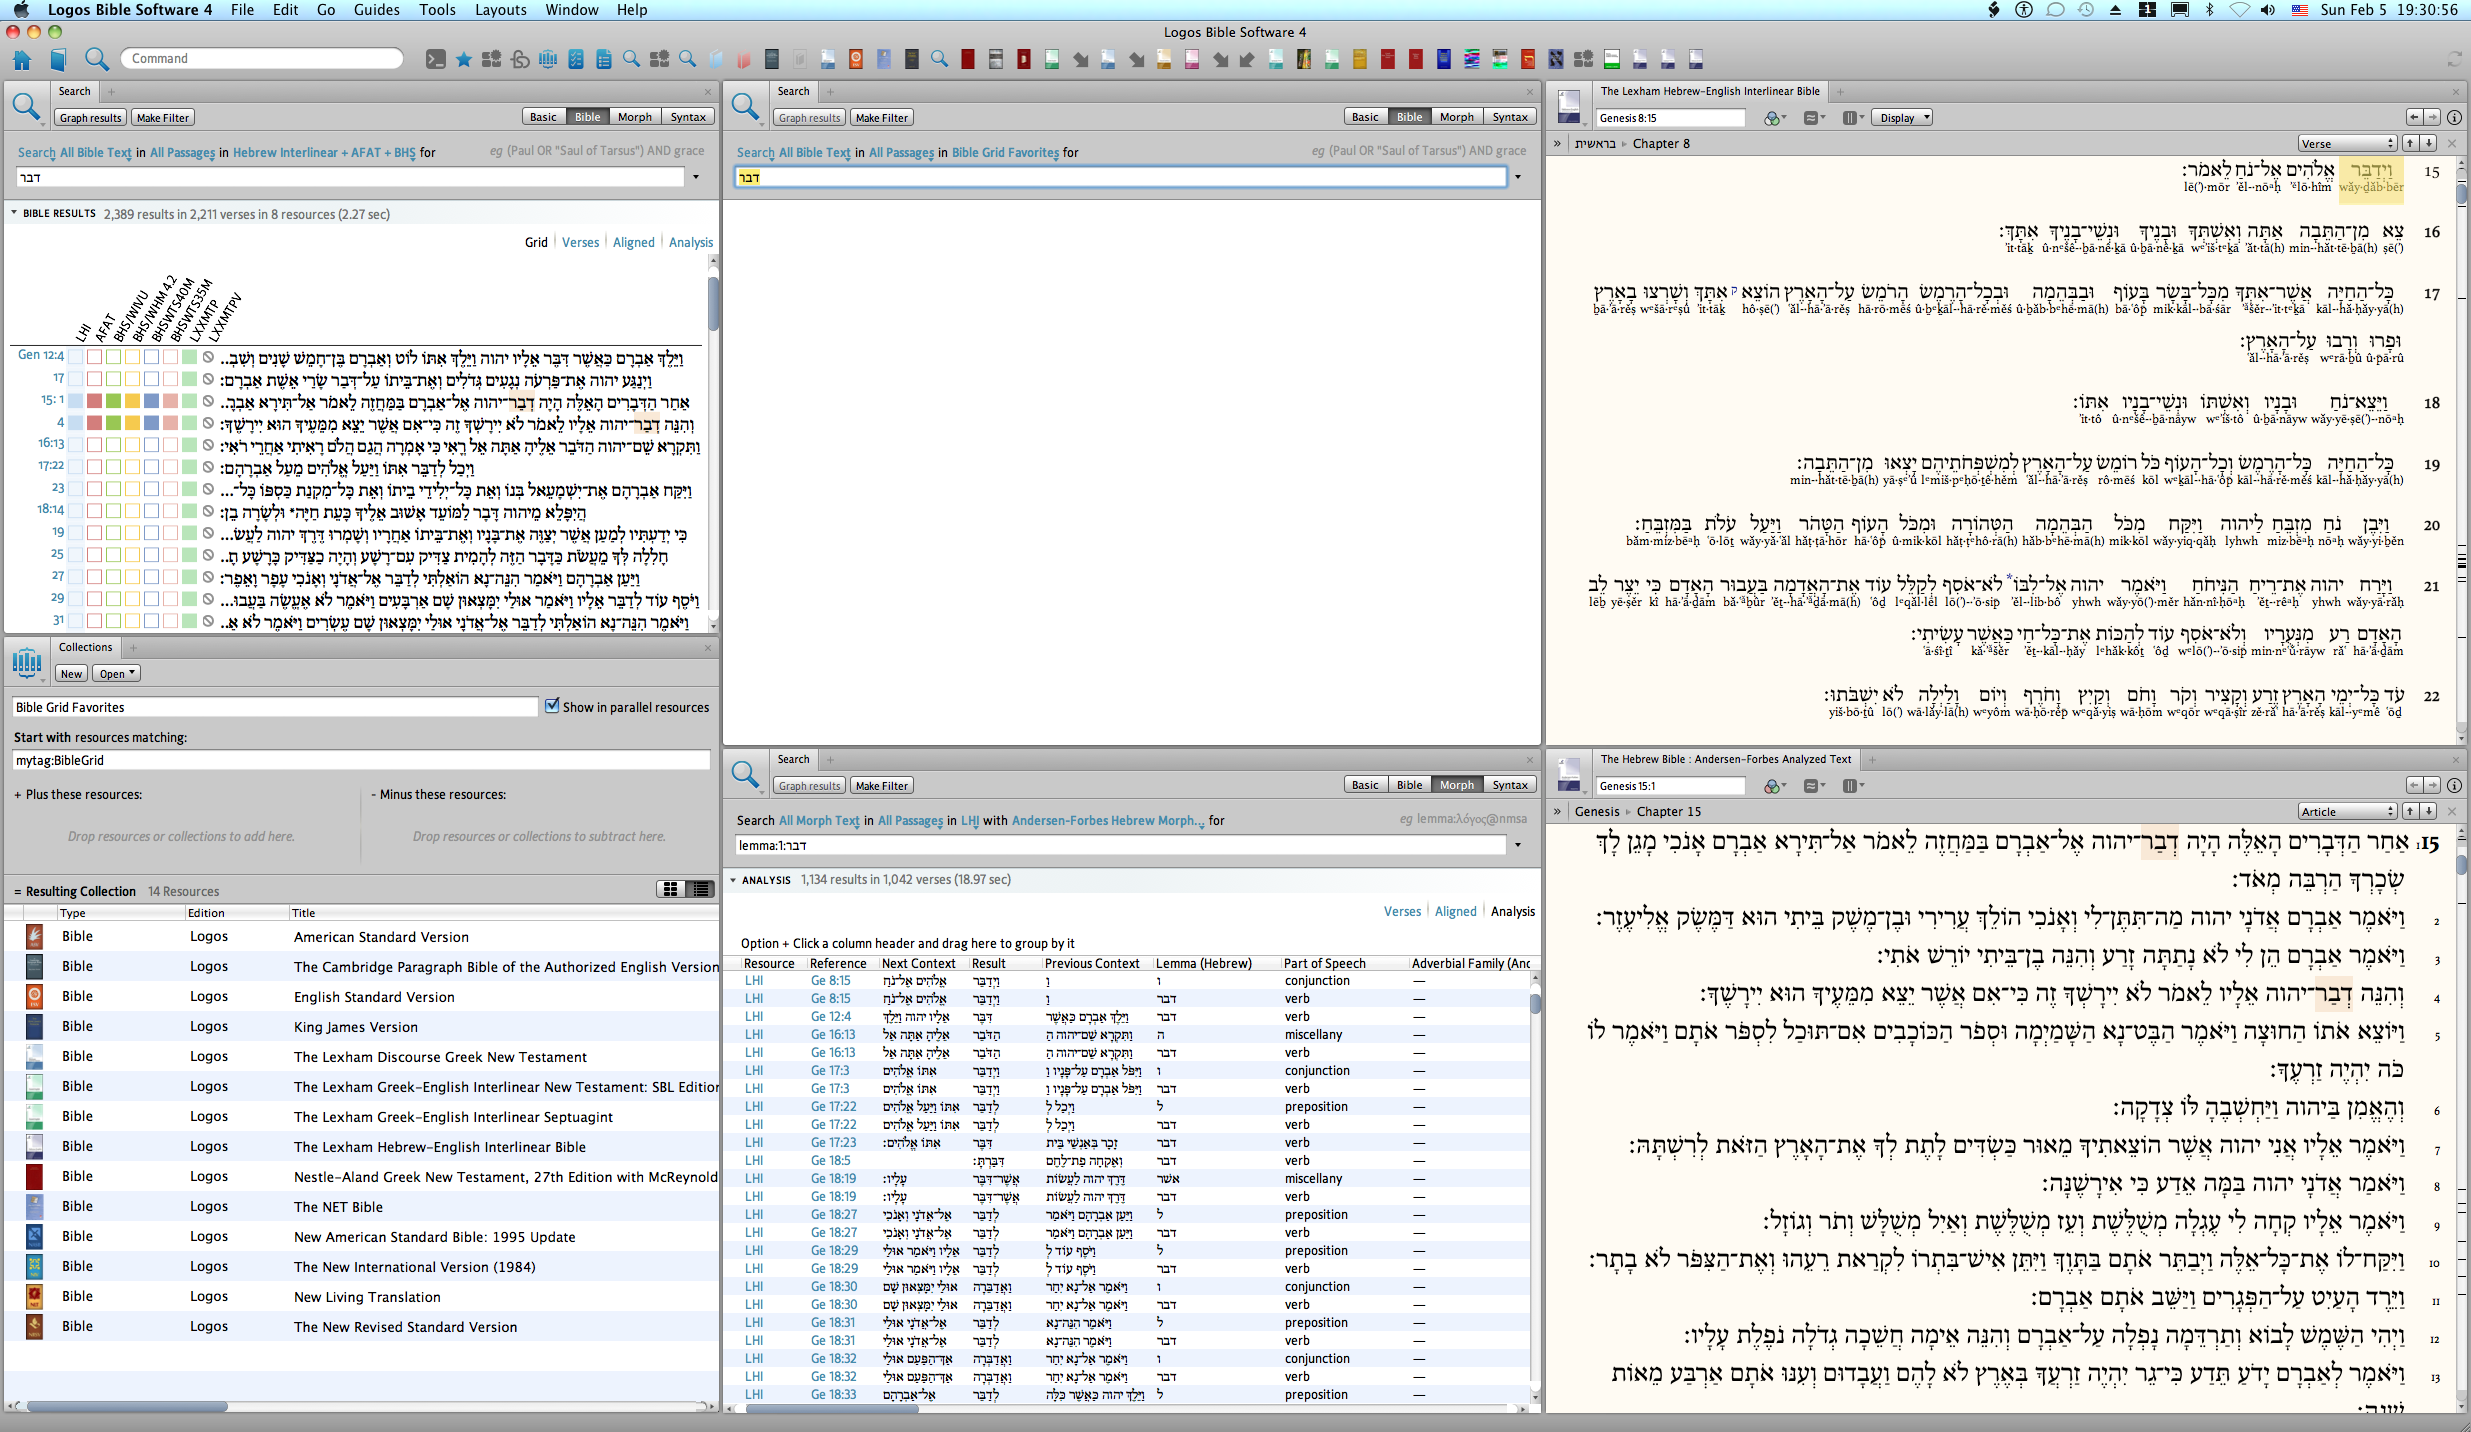Collapse the BIBLE RESULTS section
This screenshot has height=1432, width=2471.
point(14,213)
